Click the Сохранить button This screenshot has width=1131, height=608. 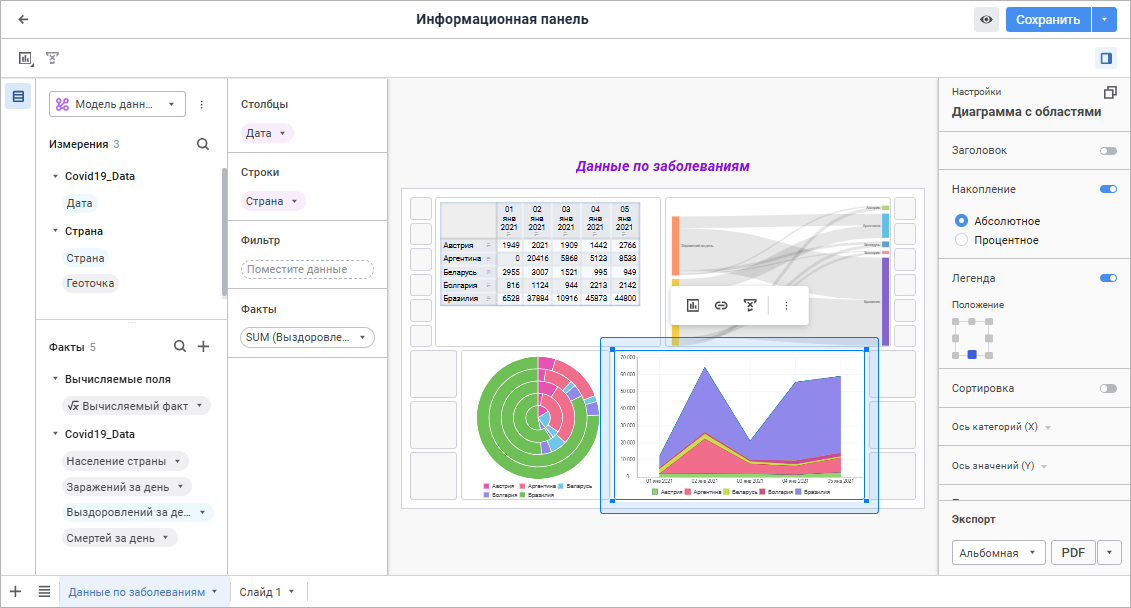(1048, 19)
